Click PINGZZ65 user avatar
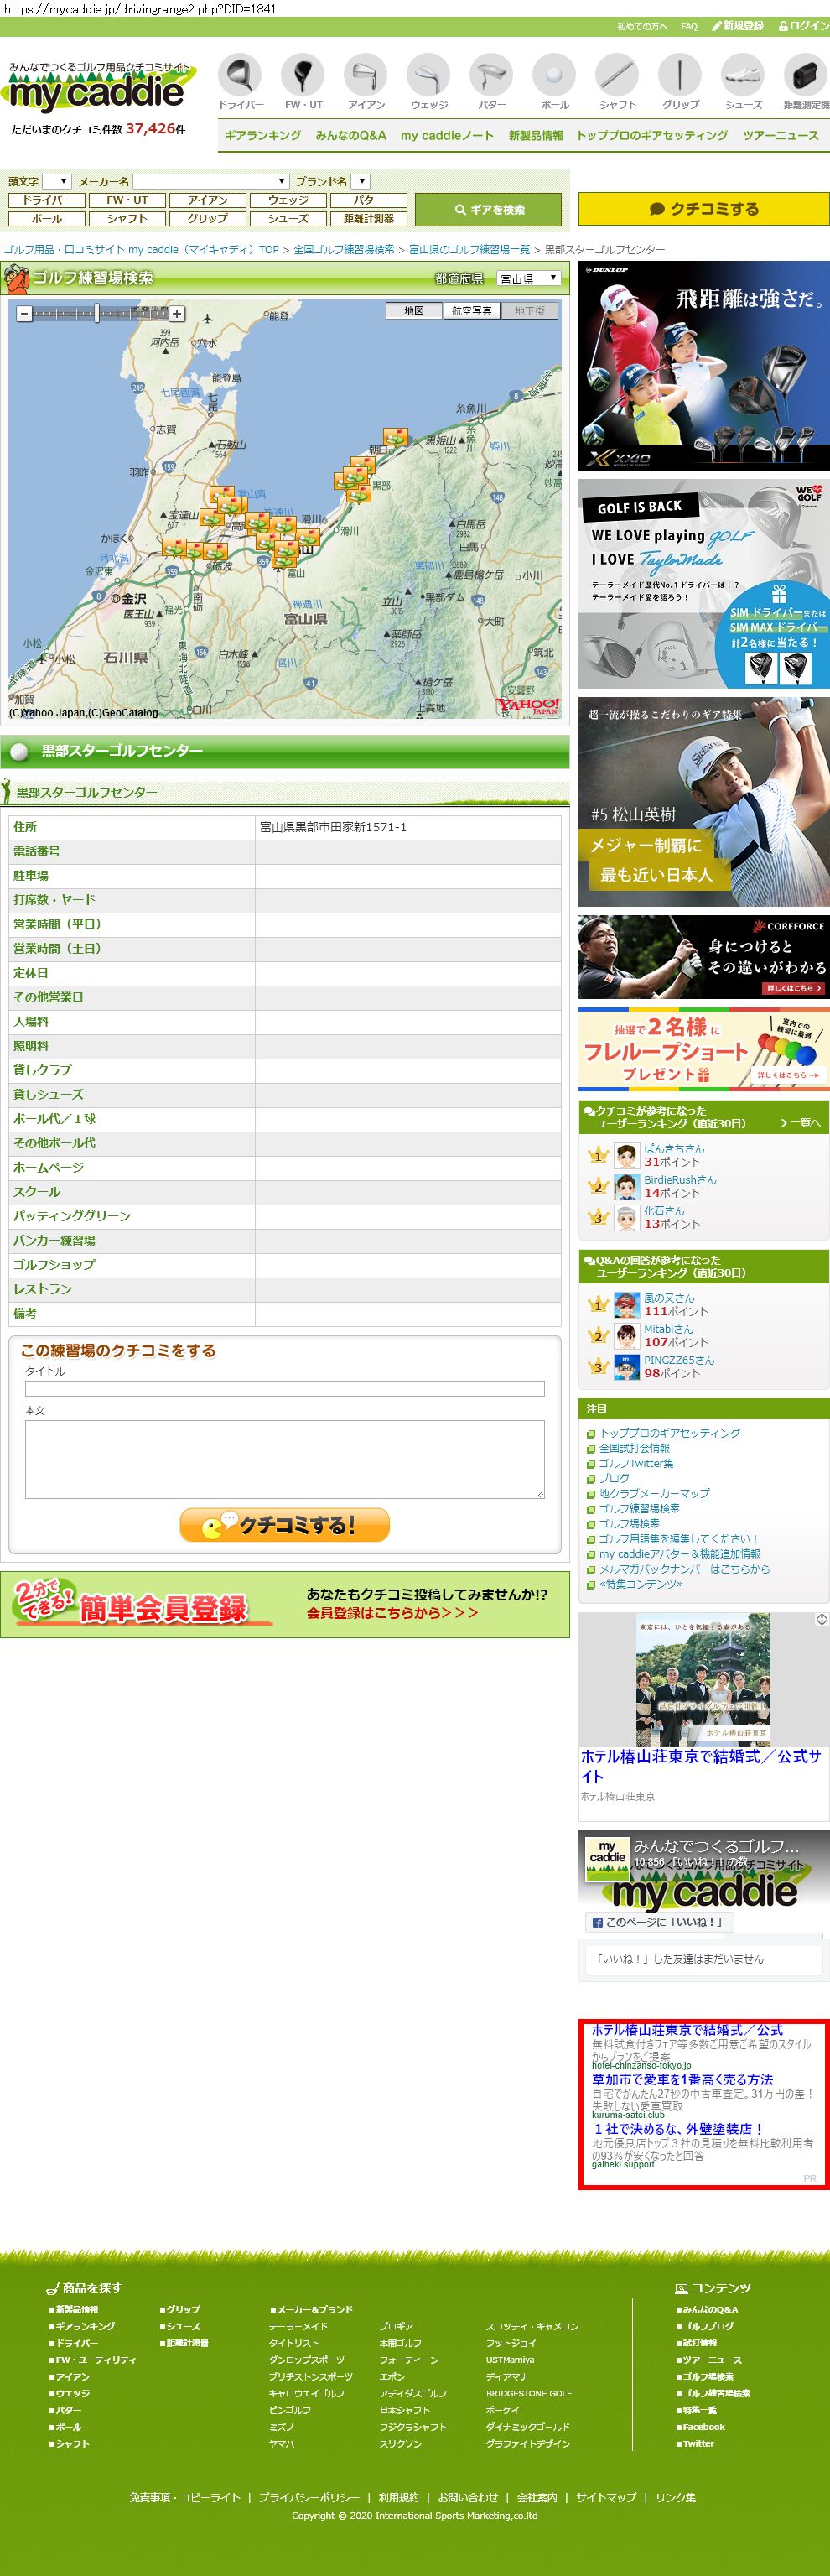This screenshot has height=2576, width=830. [626, 1367]
